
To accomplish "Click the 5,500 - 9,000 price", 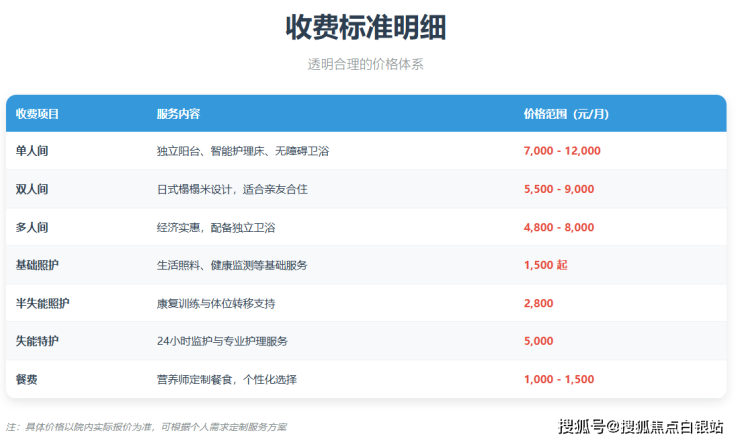I will point(558,189).
